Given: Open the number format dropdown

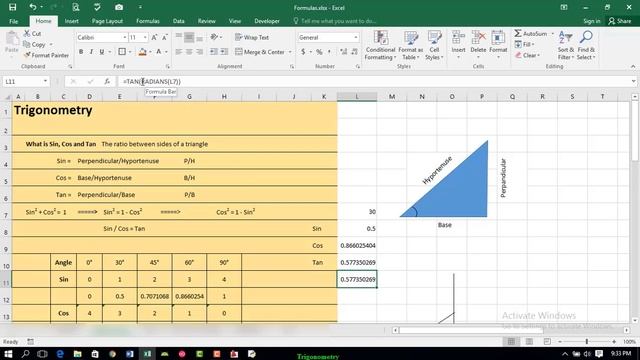Looking at the screenshot, I should point(356,38).
